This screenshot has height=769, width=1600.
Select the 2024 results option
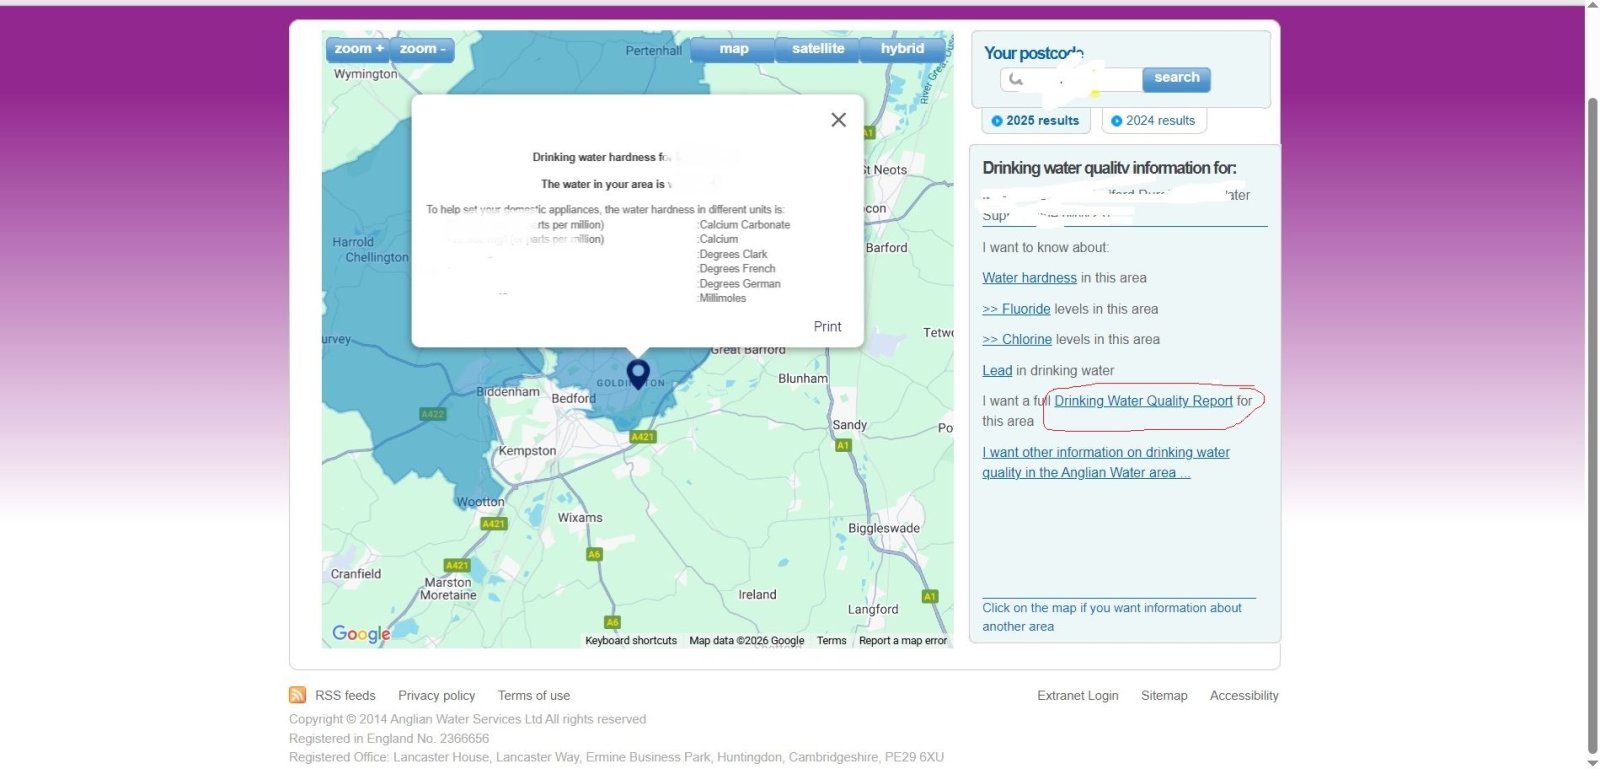(1153, 121)
